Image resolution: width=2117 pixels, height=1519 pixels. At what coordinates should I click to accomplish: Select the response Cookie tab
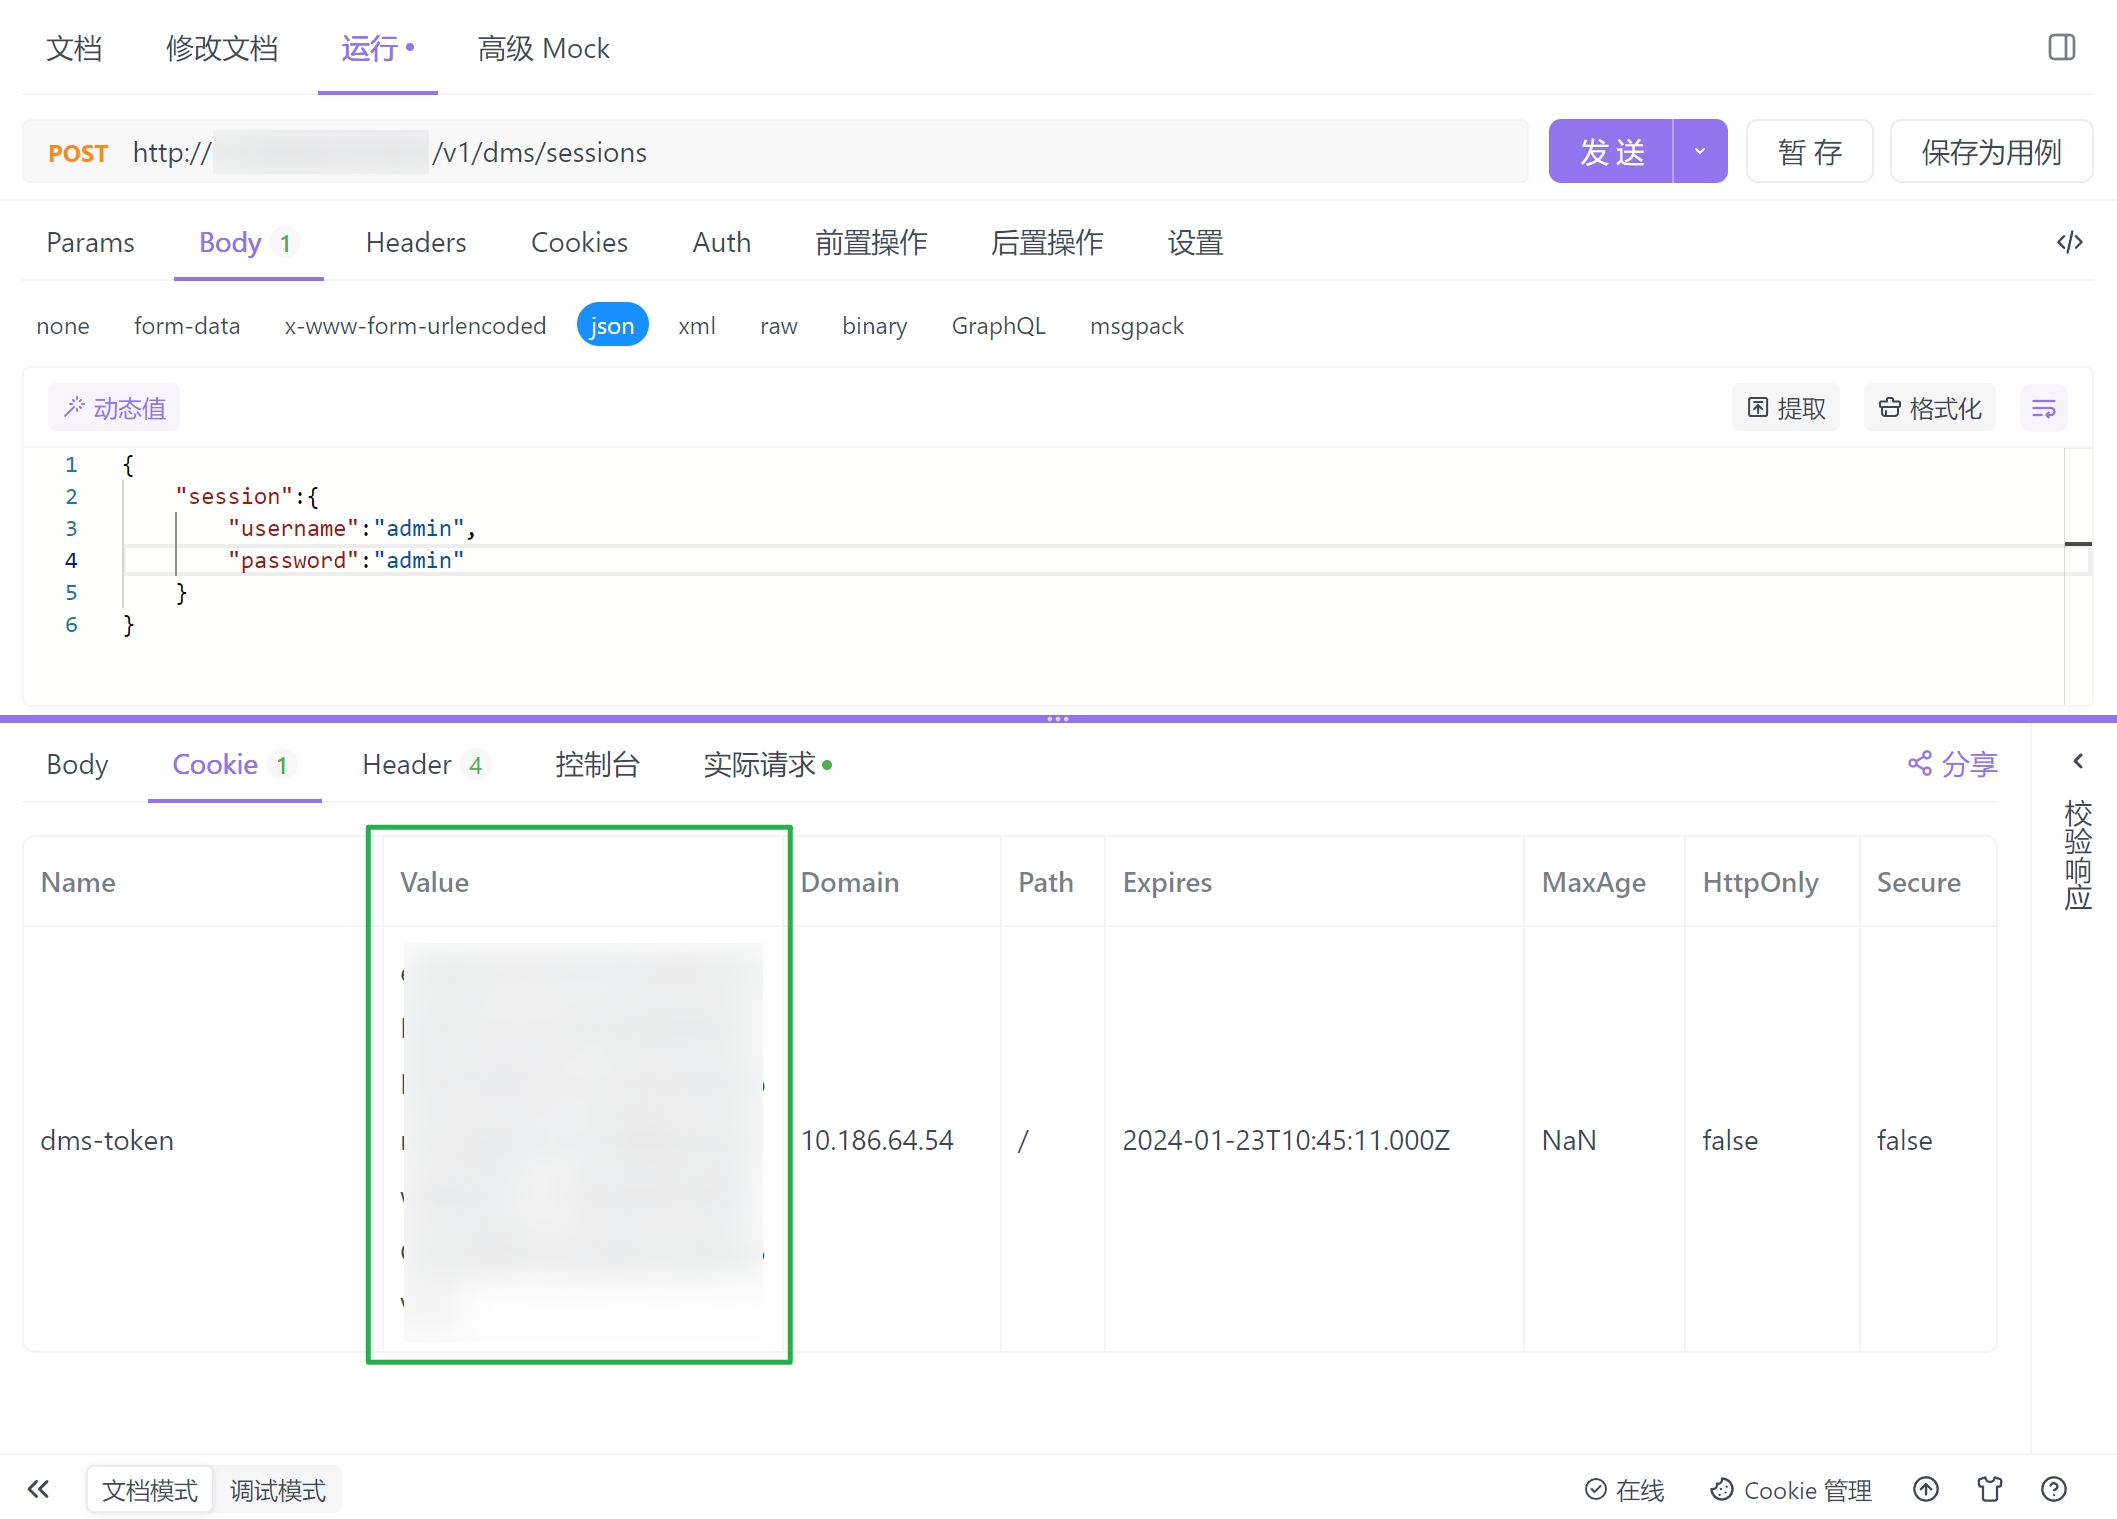point(234,765)
